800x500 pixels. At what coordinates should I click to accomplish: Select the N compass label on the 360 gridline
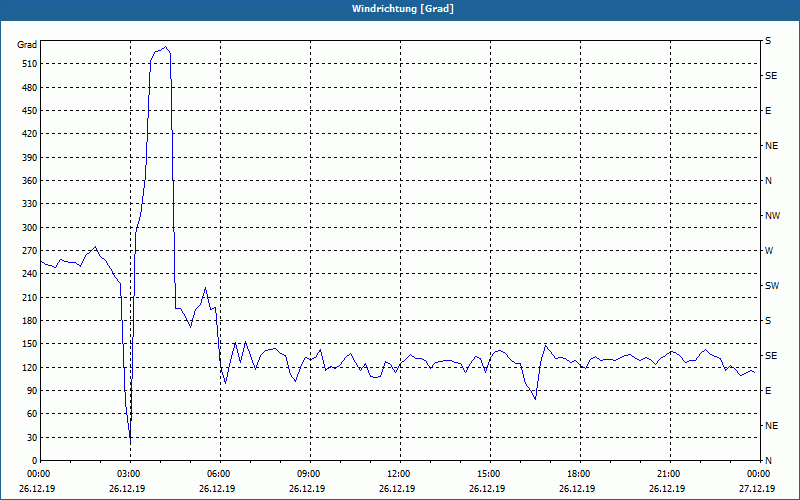(x=769, y=181)
